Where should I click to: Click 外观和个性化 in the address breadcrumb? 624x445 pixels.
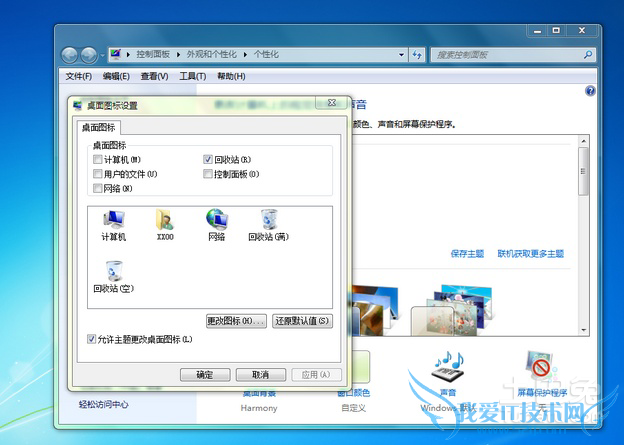tap(212, 54)
